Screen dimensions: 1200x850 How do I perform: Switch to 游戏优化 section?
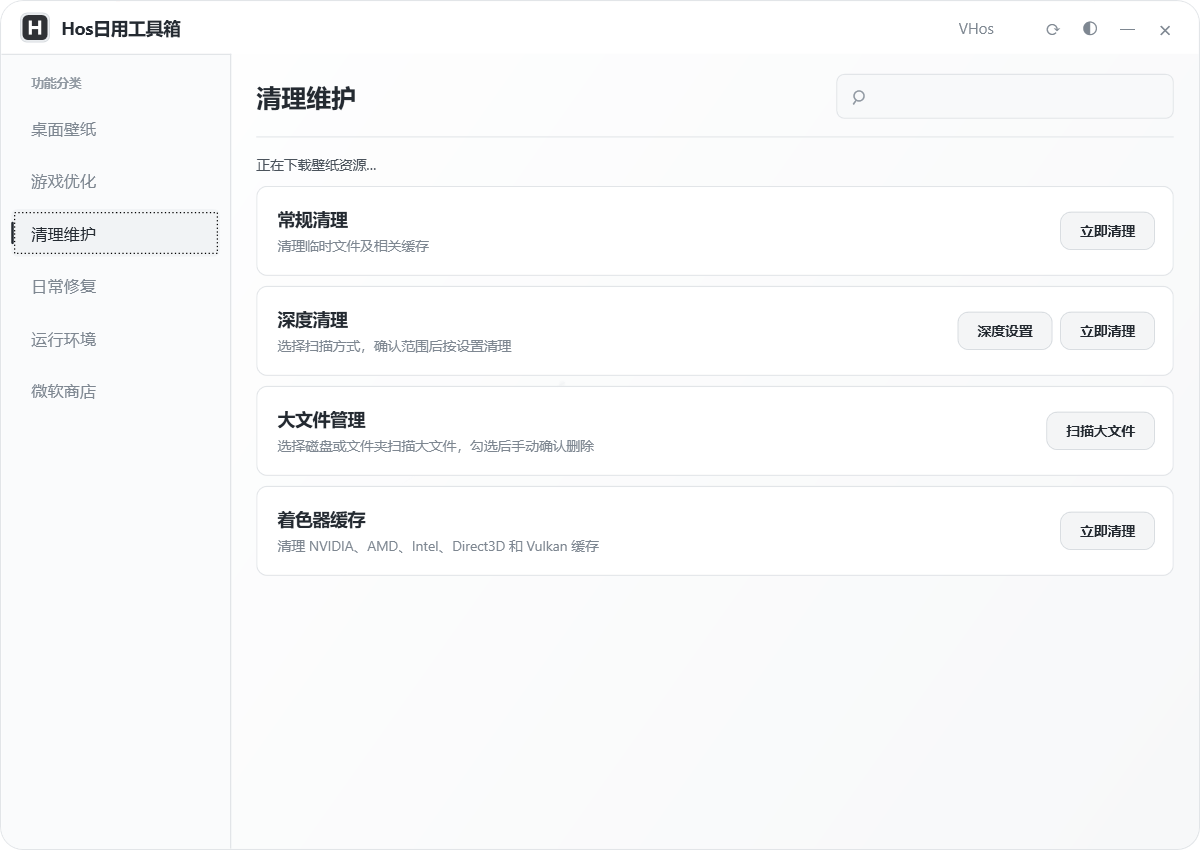point(115,181)
